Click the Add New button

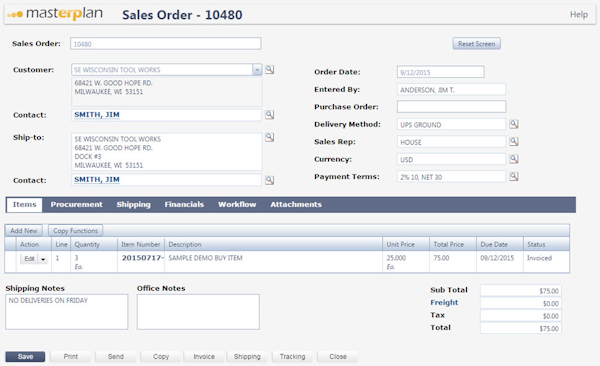click(24, 231)
